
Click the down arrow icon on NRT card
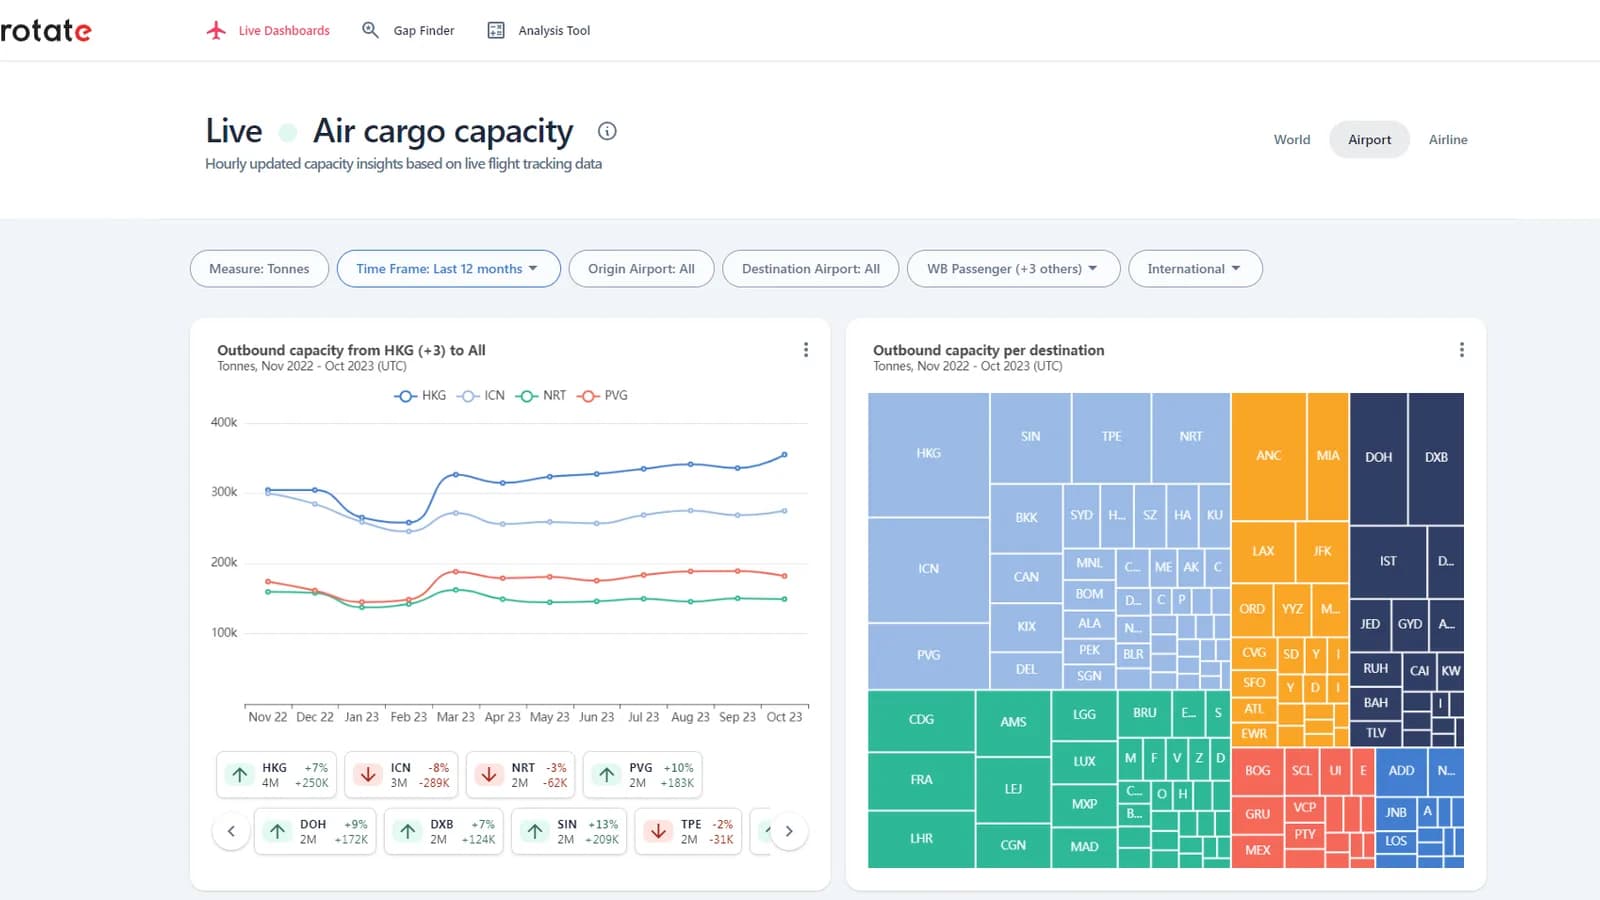[489, 775]
